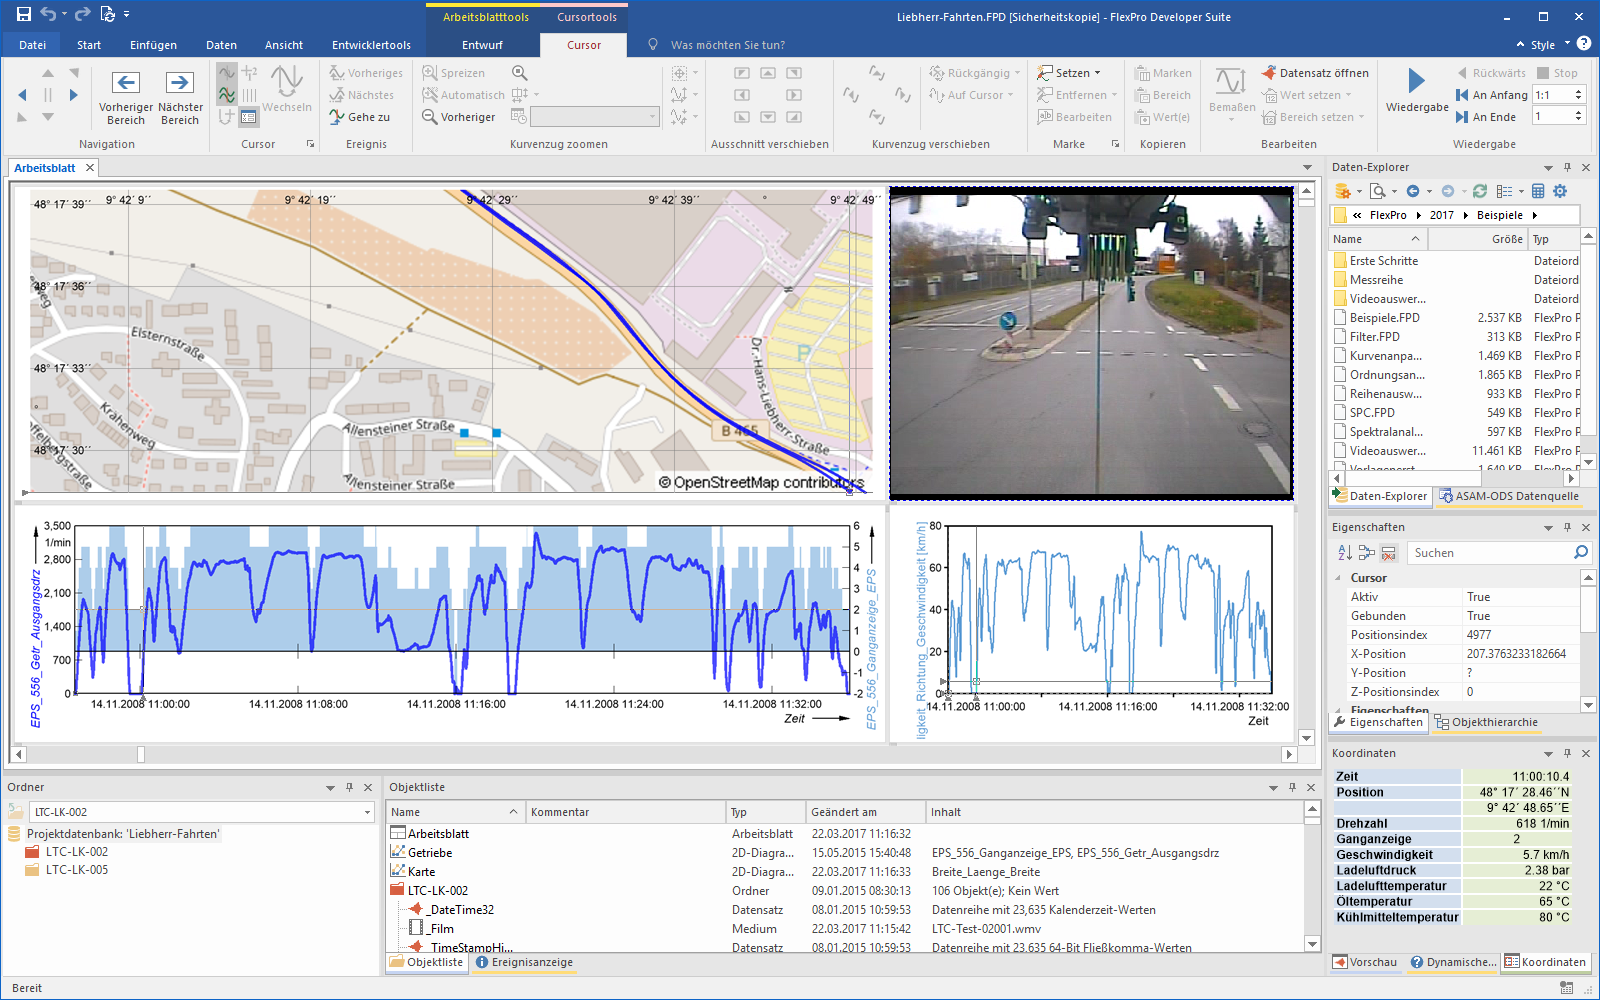
Task: Click refresh icon in Daten-Explorer toolbar
Action: click(x=1480, y=191)
